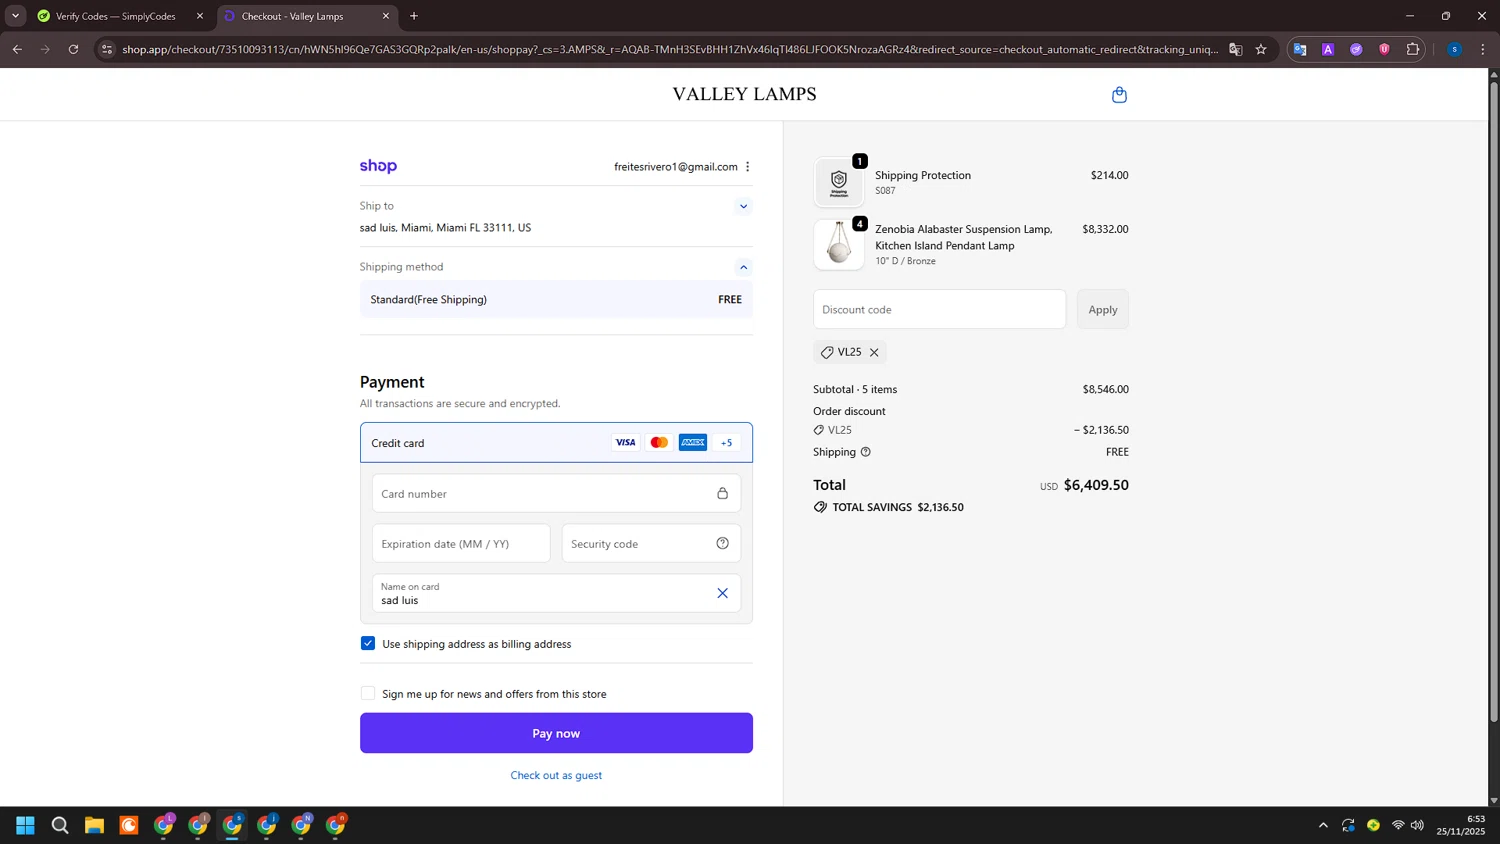1500x844 pixels.
Task: Expand the Ship to address section
Action: point(743,207)
